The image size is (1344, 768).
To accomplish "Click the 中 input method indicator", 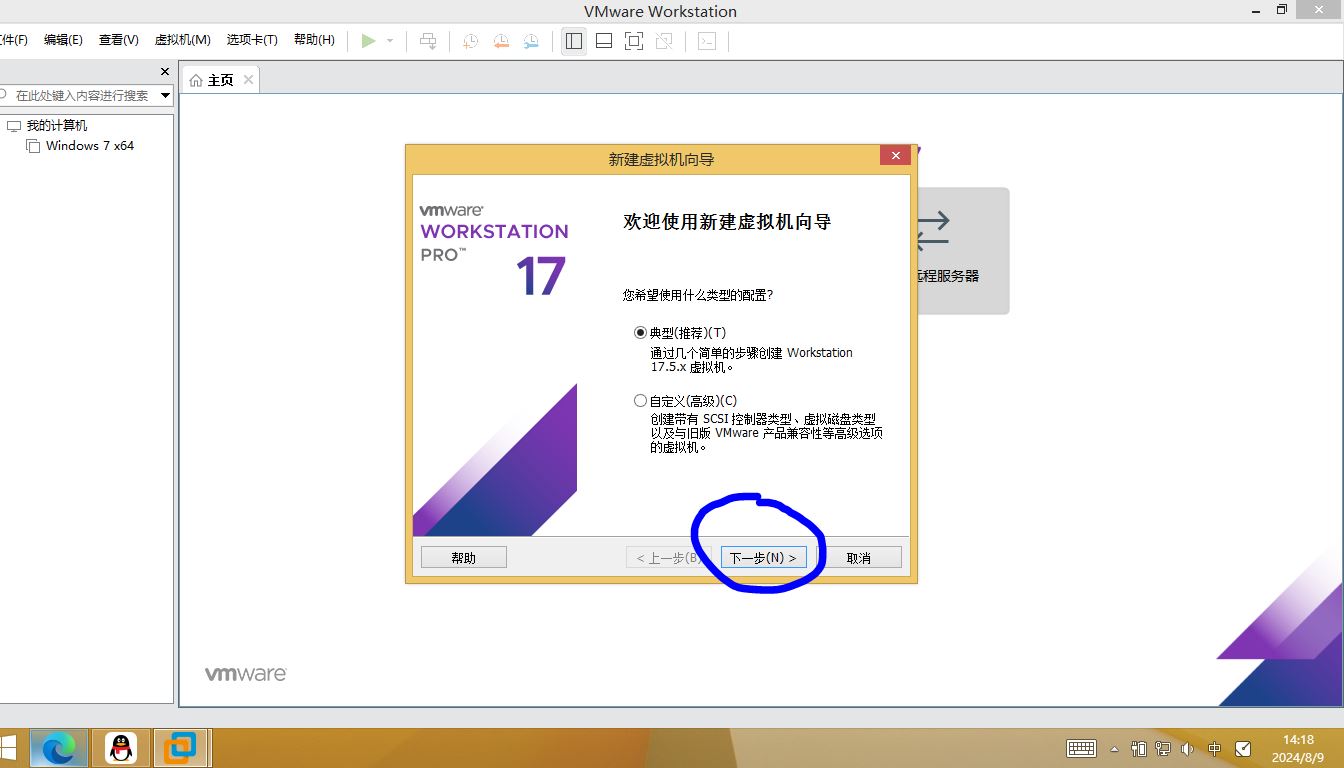I will (x=1214, y=748).
